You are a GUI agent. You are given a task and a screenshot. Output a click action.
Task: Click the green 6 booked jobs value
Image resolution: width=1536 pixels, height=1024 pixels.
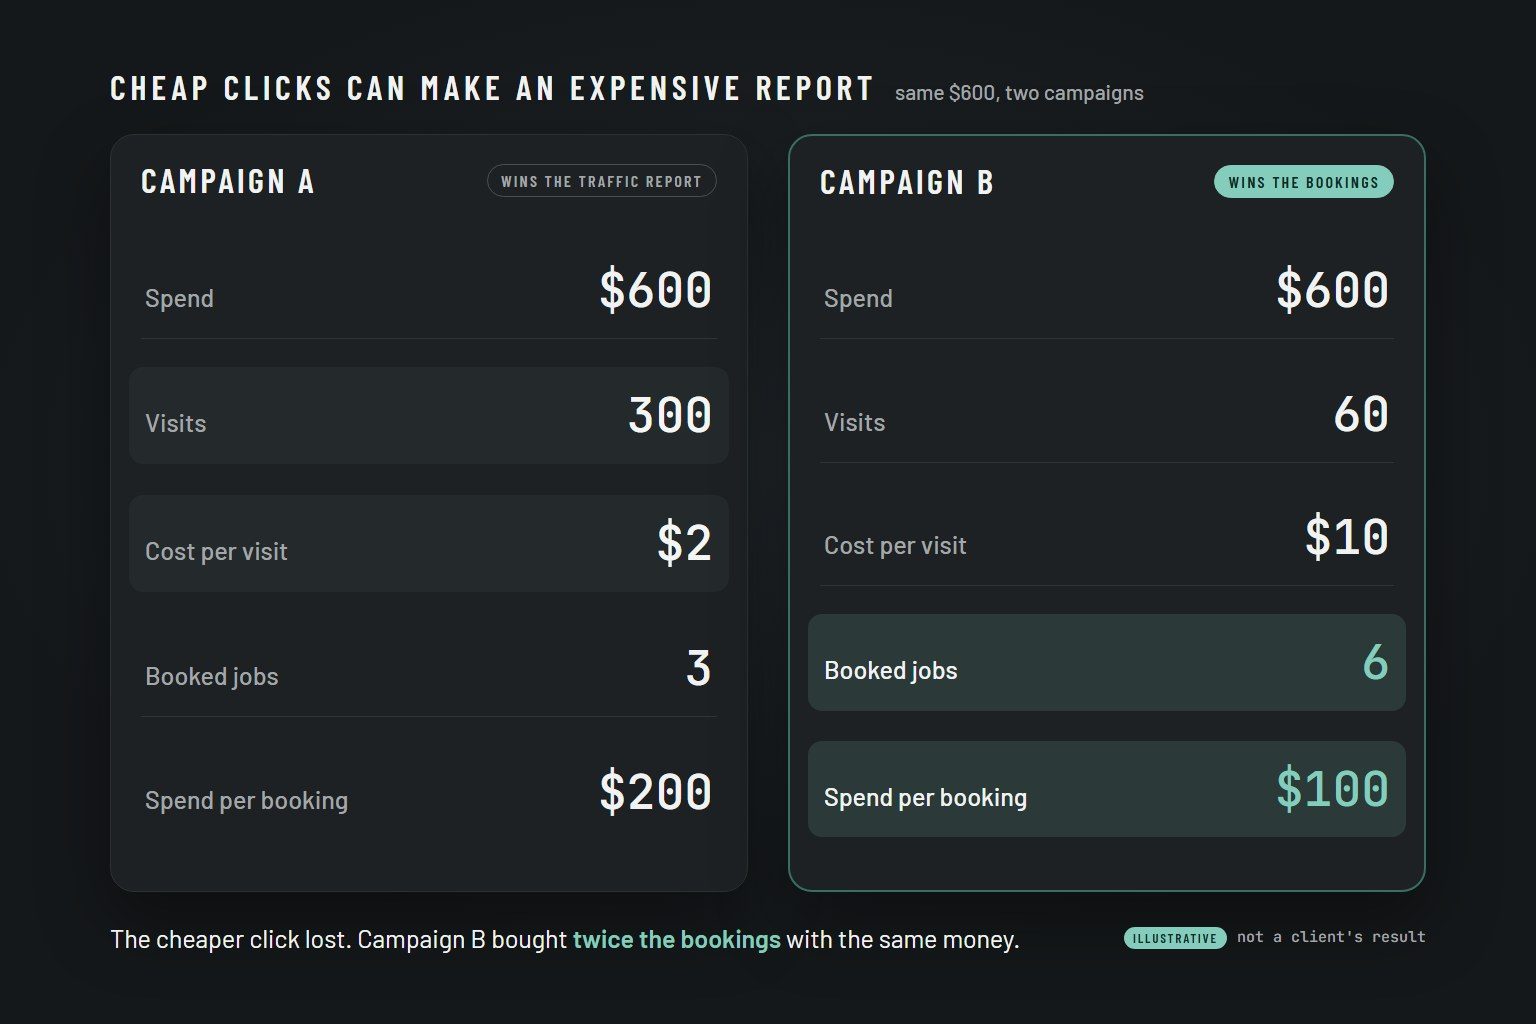coord(1375,662)
